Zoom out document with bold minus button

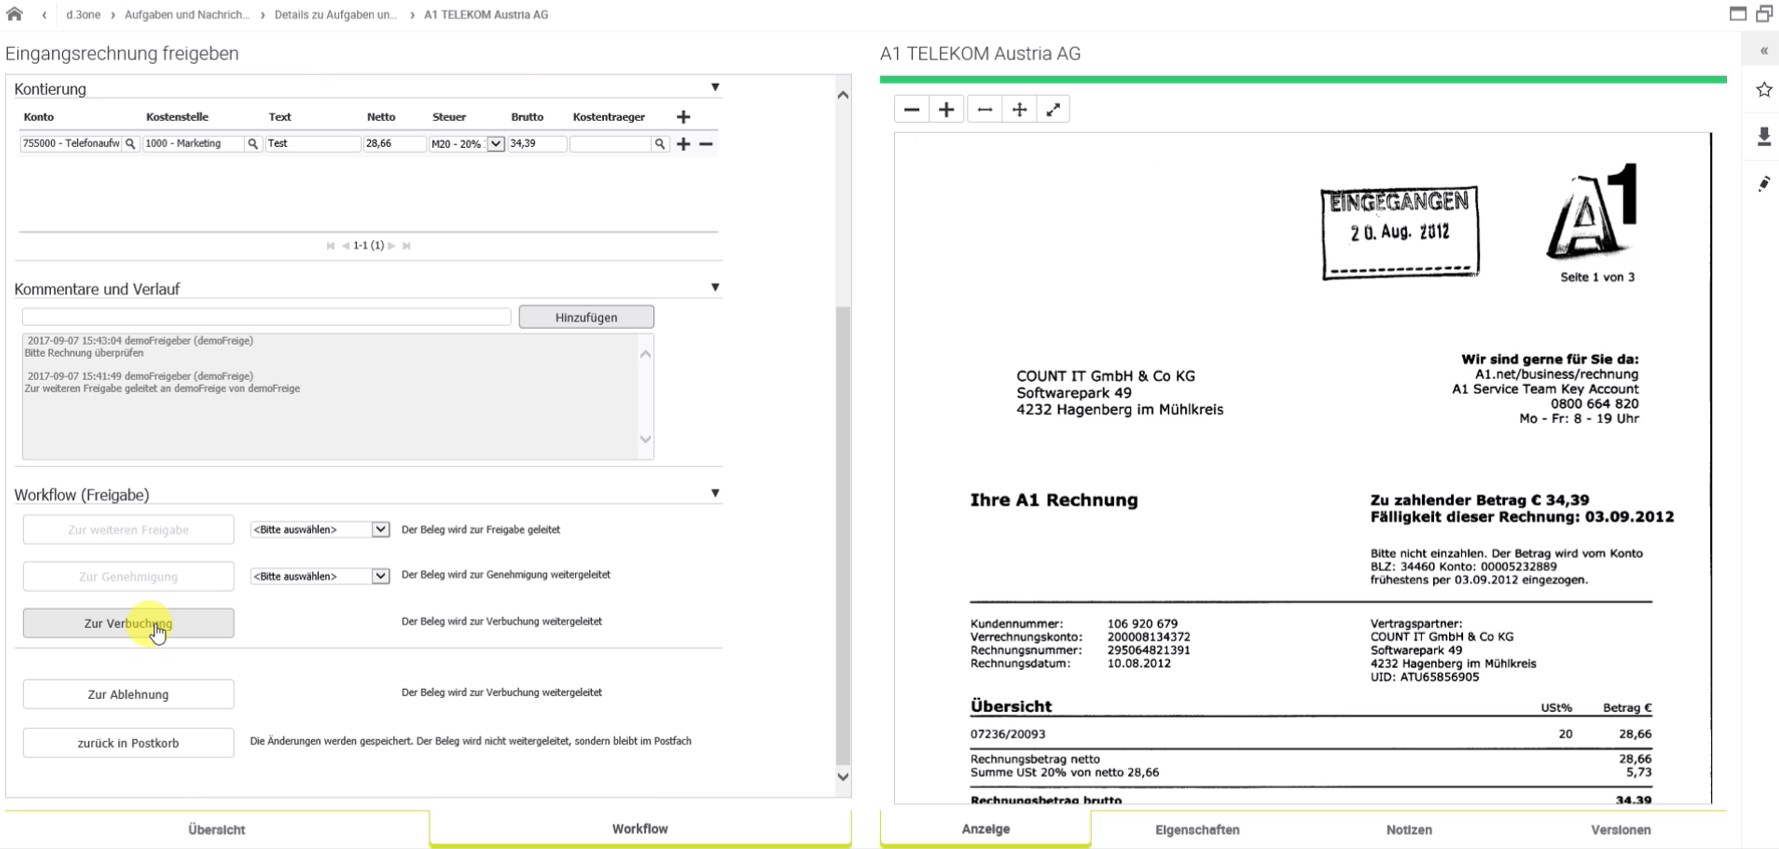tap(911, 110)
